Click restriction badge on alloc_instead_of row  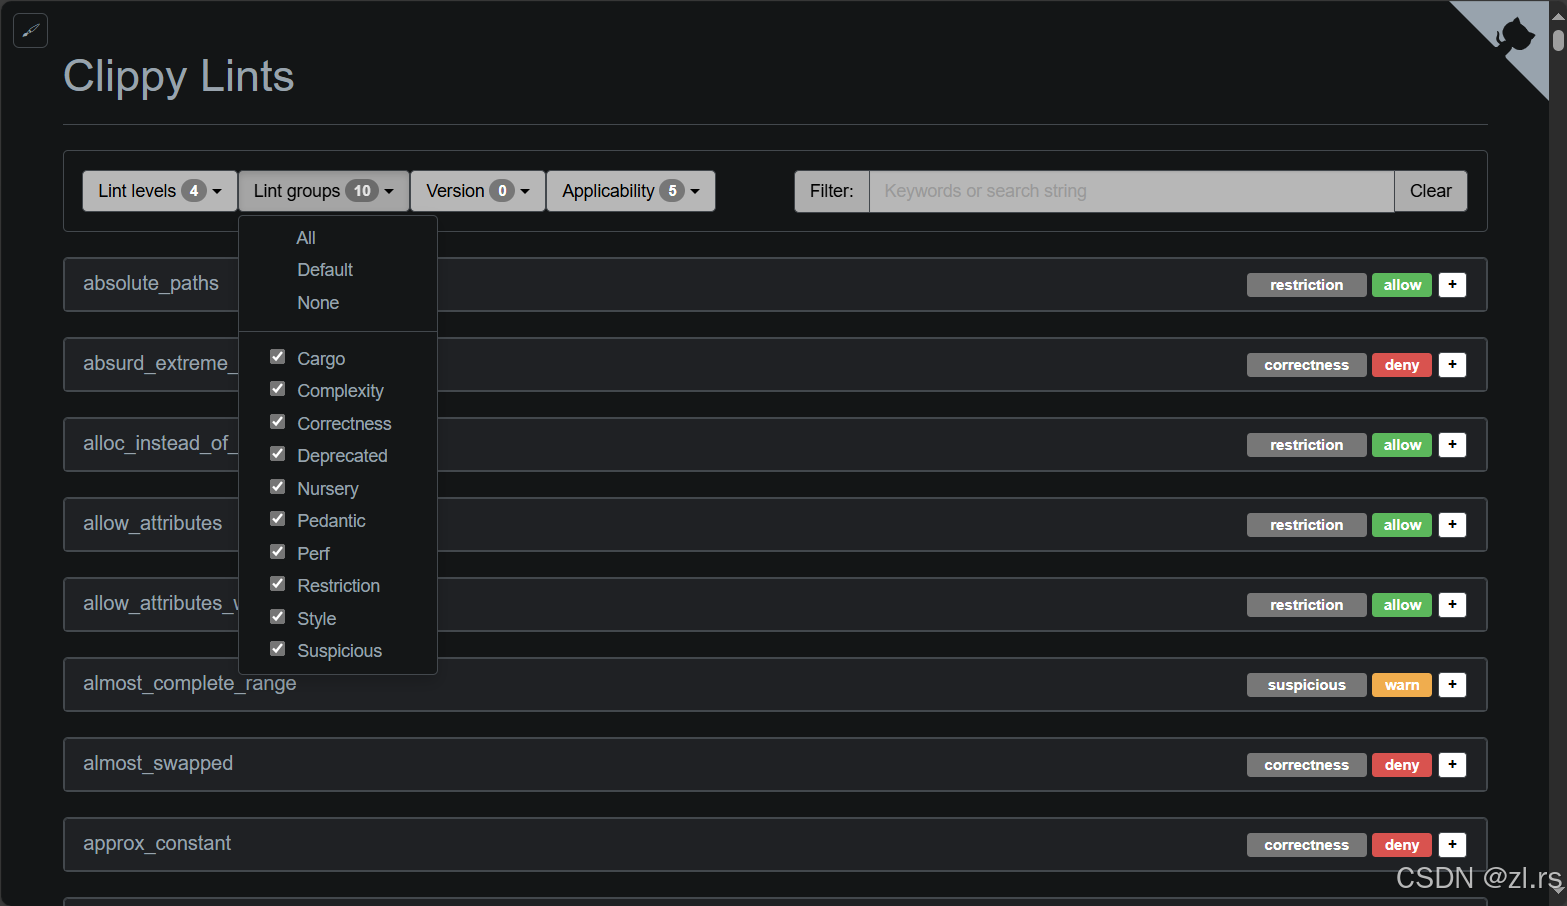[1306, 445]
